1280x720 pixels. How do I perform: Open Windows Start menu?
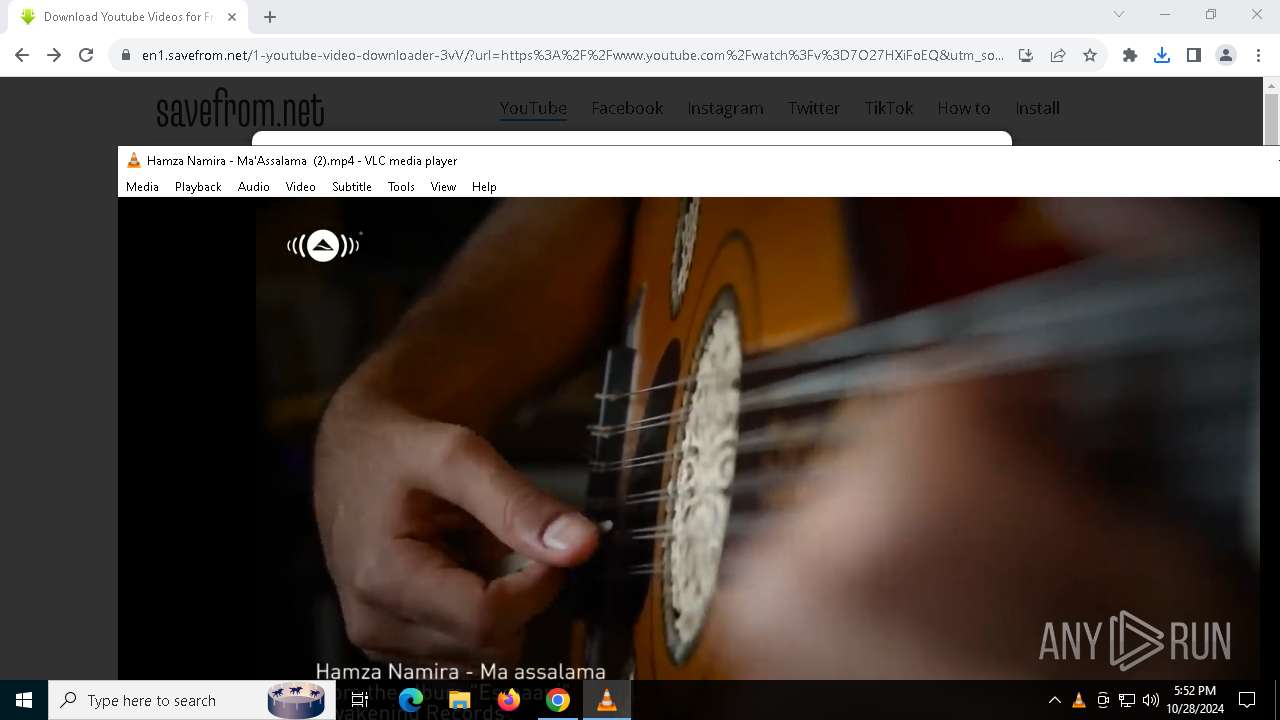pyautogui.click(x=24, y=700)
